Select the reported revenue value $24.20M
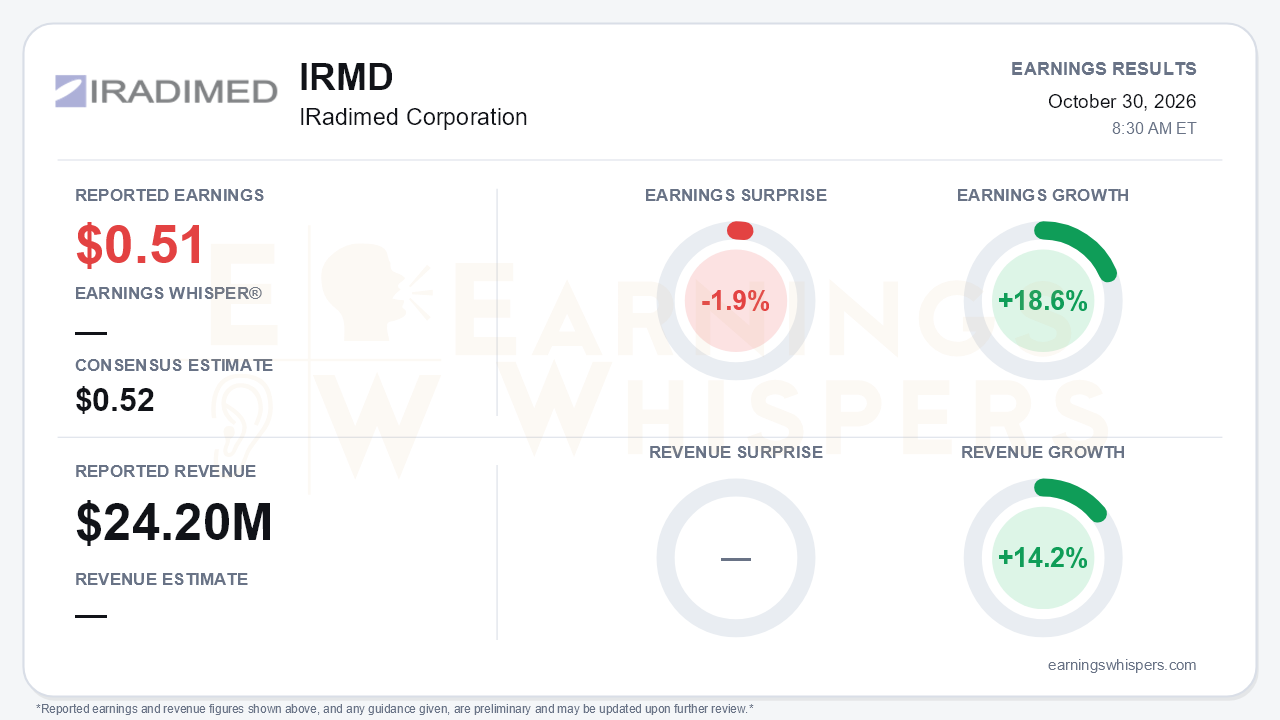 (174, 522)
